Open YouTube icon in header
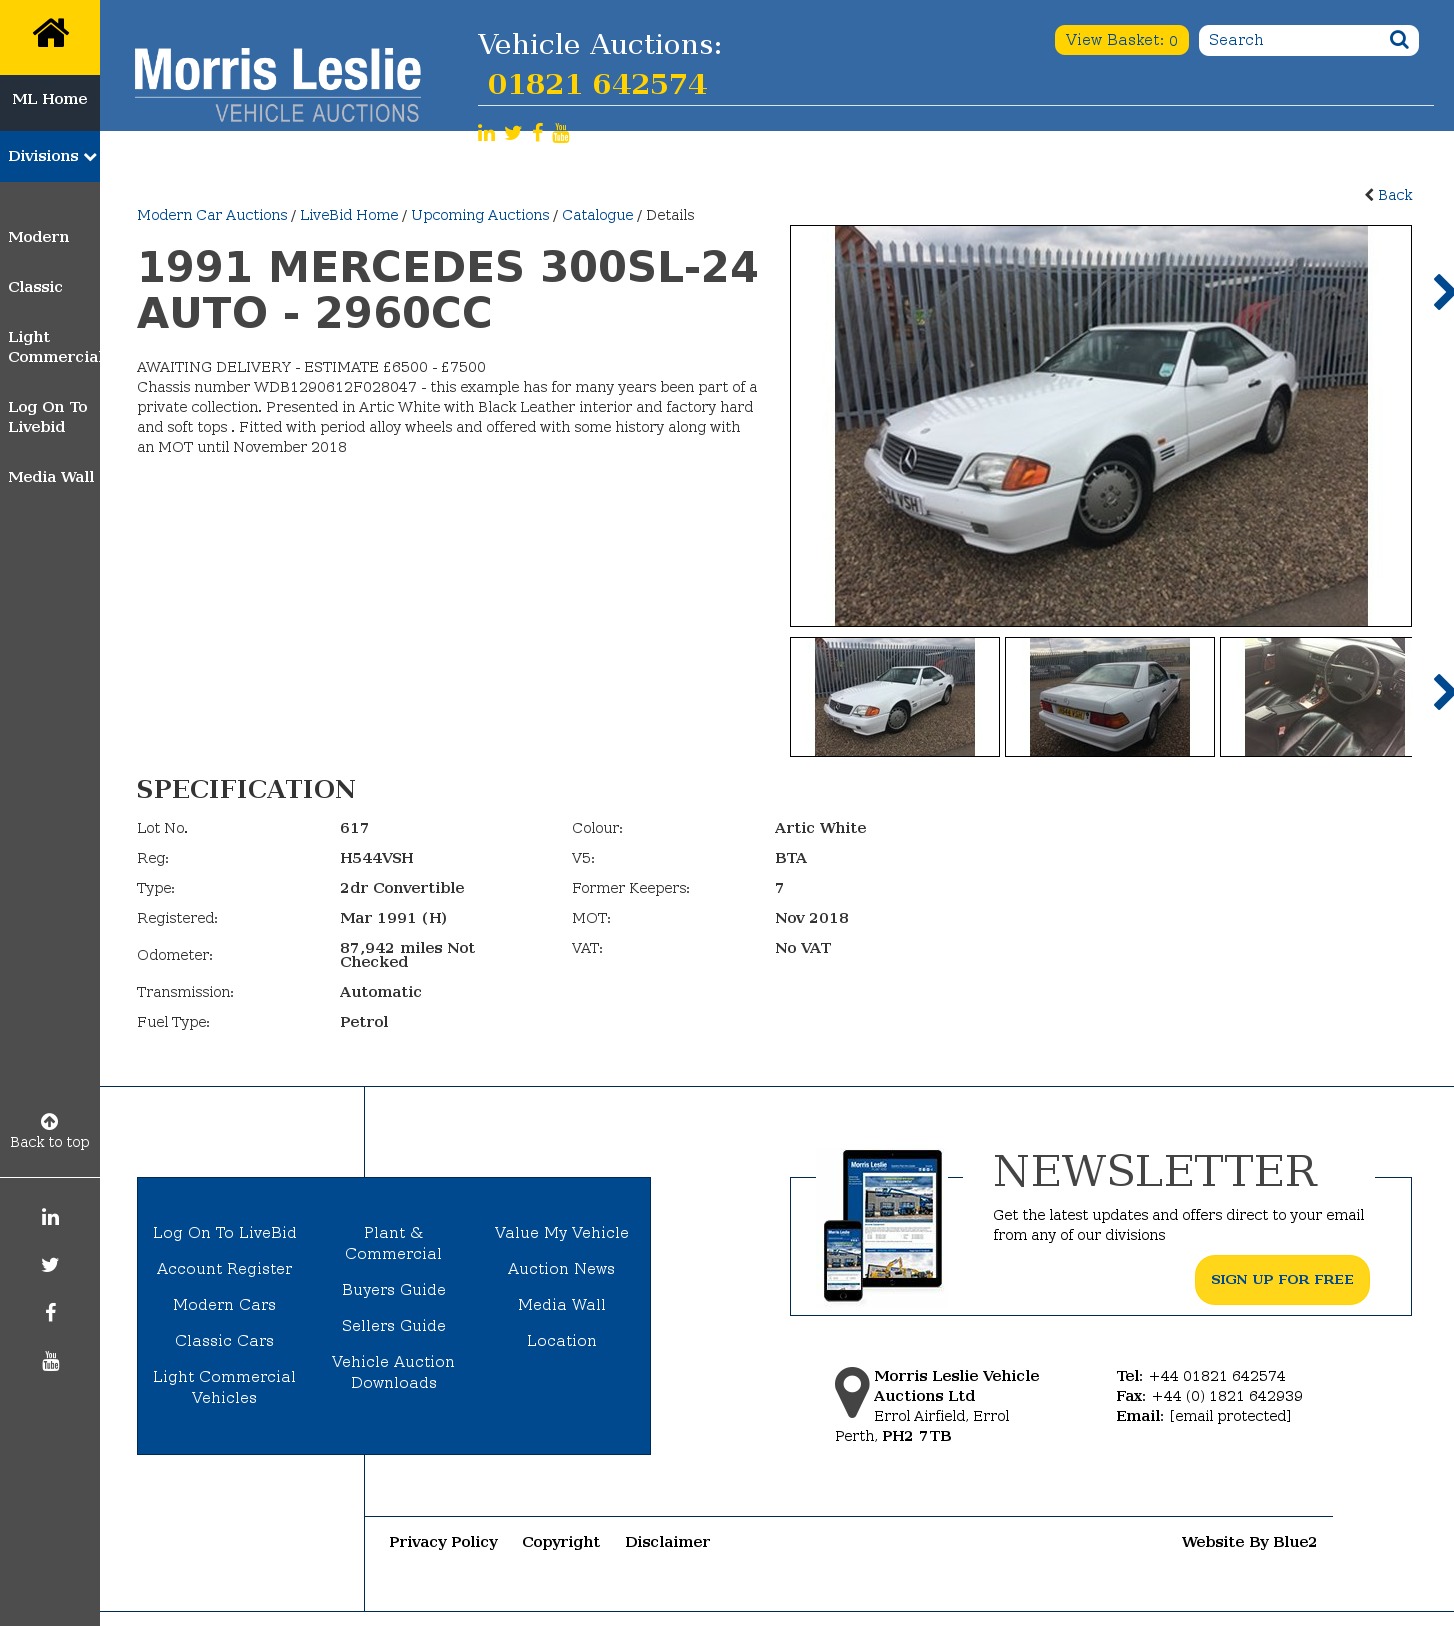The width and height of the screenshot is (1454, 1626). tap(561, 133)
